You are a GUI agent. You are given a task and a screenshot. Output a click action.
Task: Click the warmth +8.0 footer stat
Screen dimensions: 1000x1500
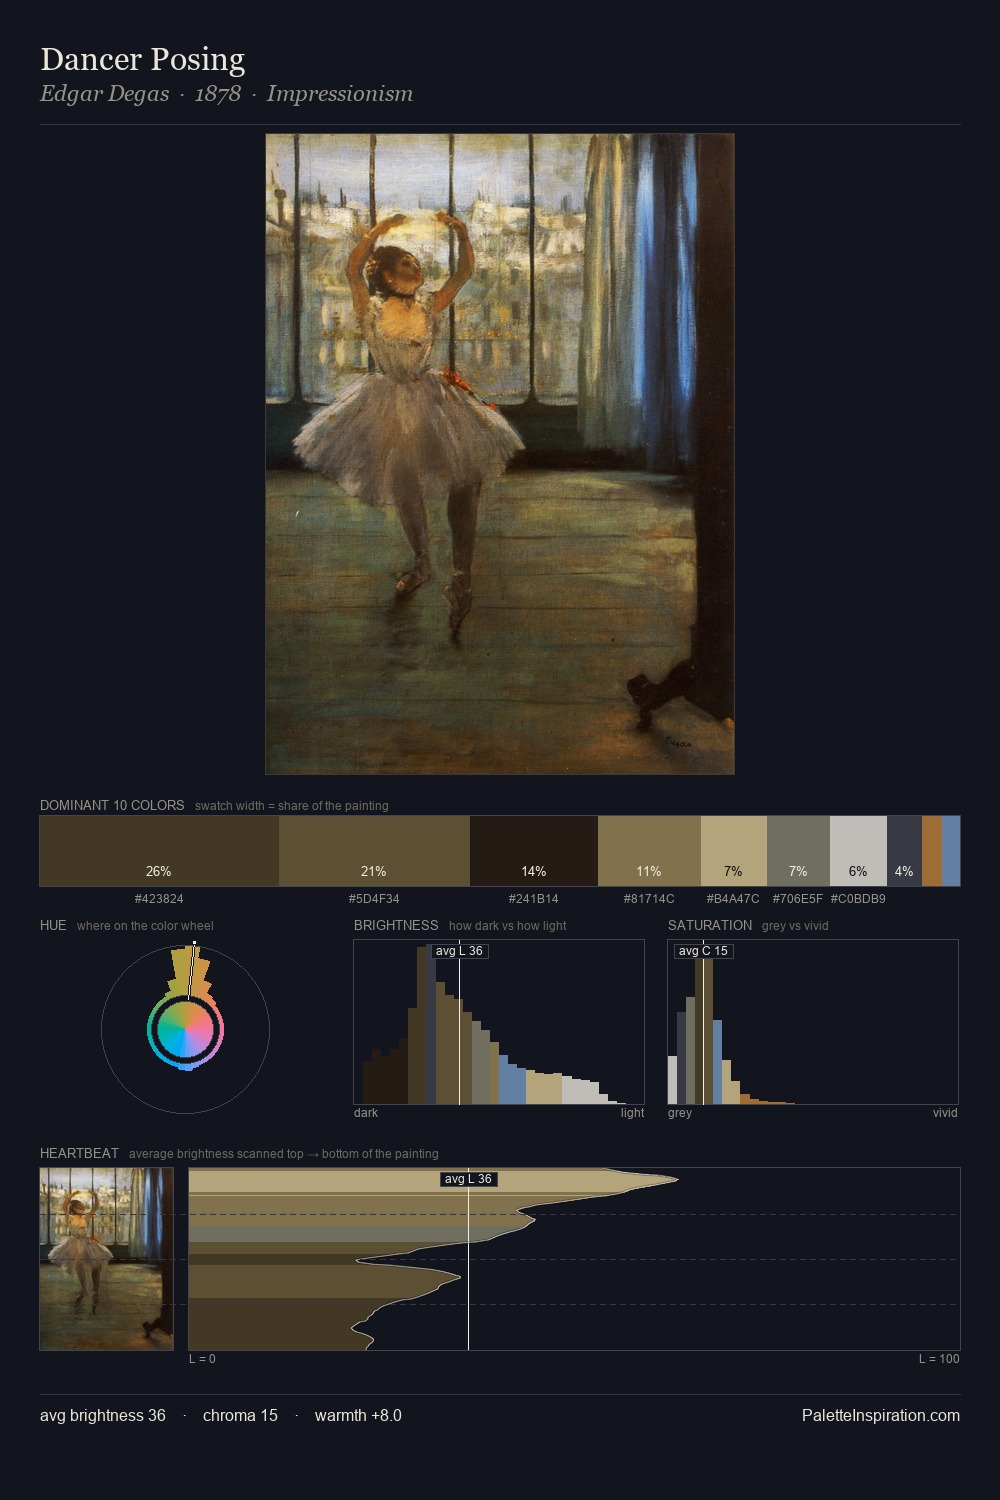point(358,1415)
